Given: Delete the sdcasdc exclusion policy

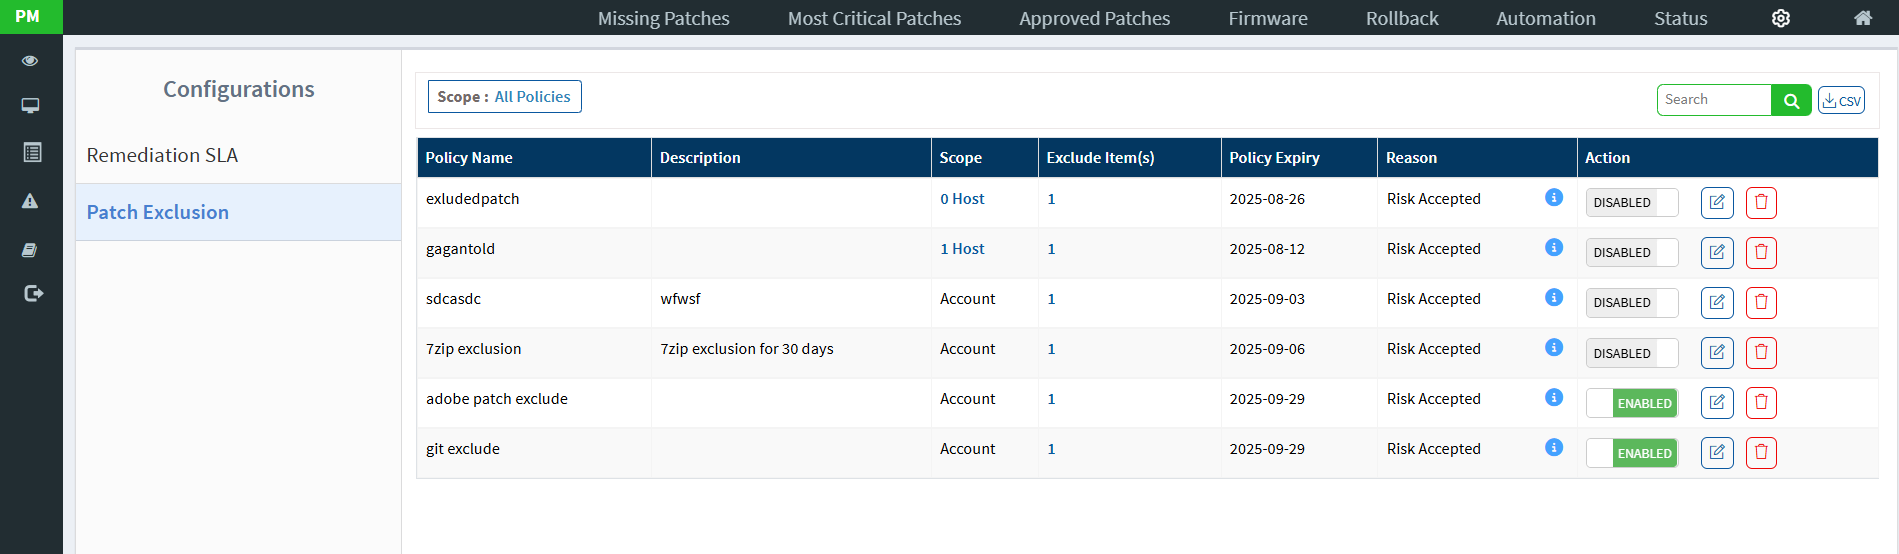Looking at the screenshot, I should [x=1761, y=303].
